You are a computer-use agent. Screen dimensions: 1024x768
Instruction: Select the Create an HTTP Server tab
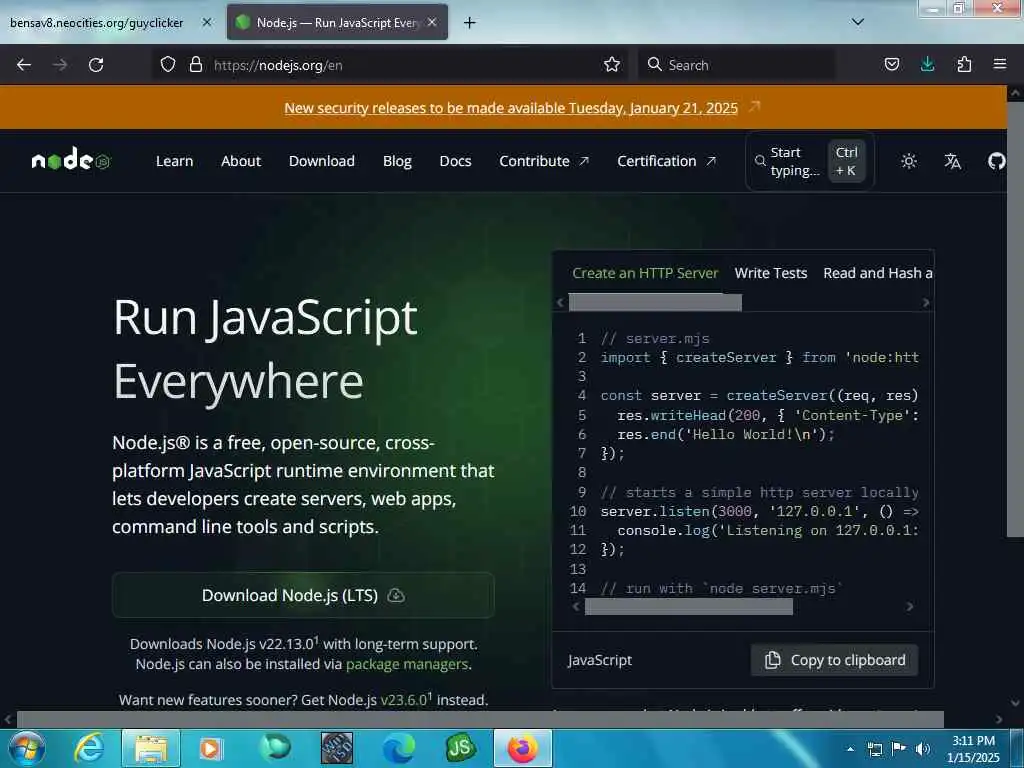click(645, 273)
